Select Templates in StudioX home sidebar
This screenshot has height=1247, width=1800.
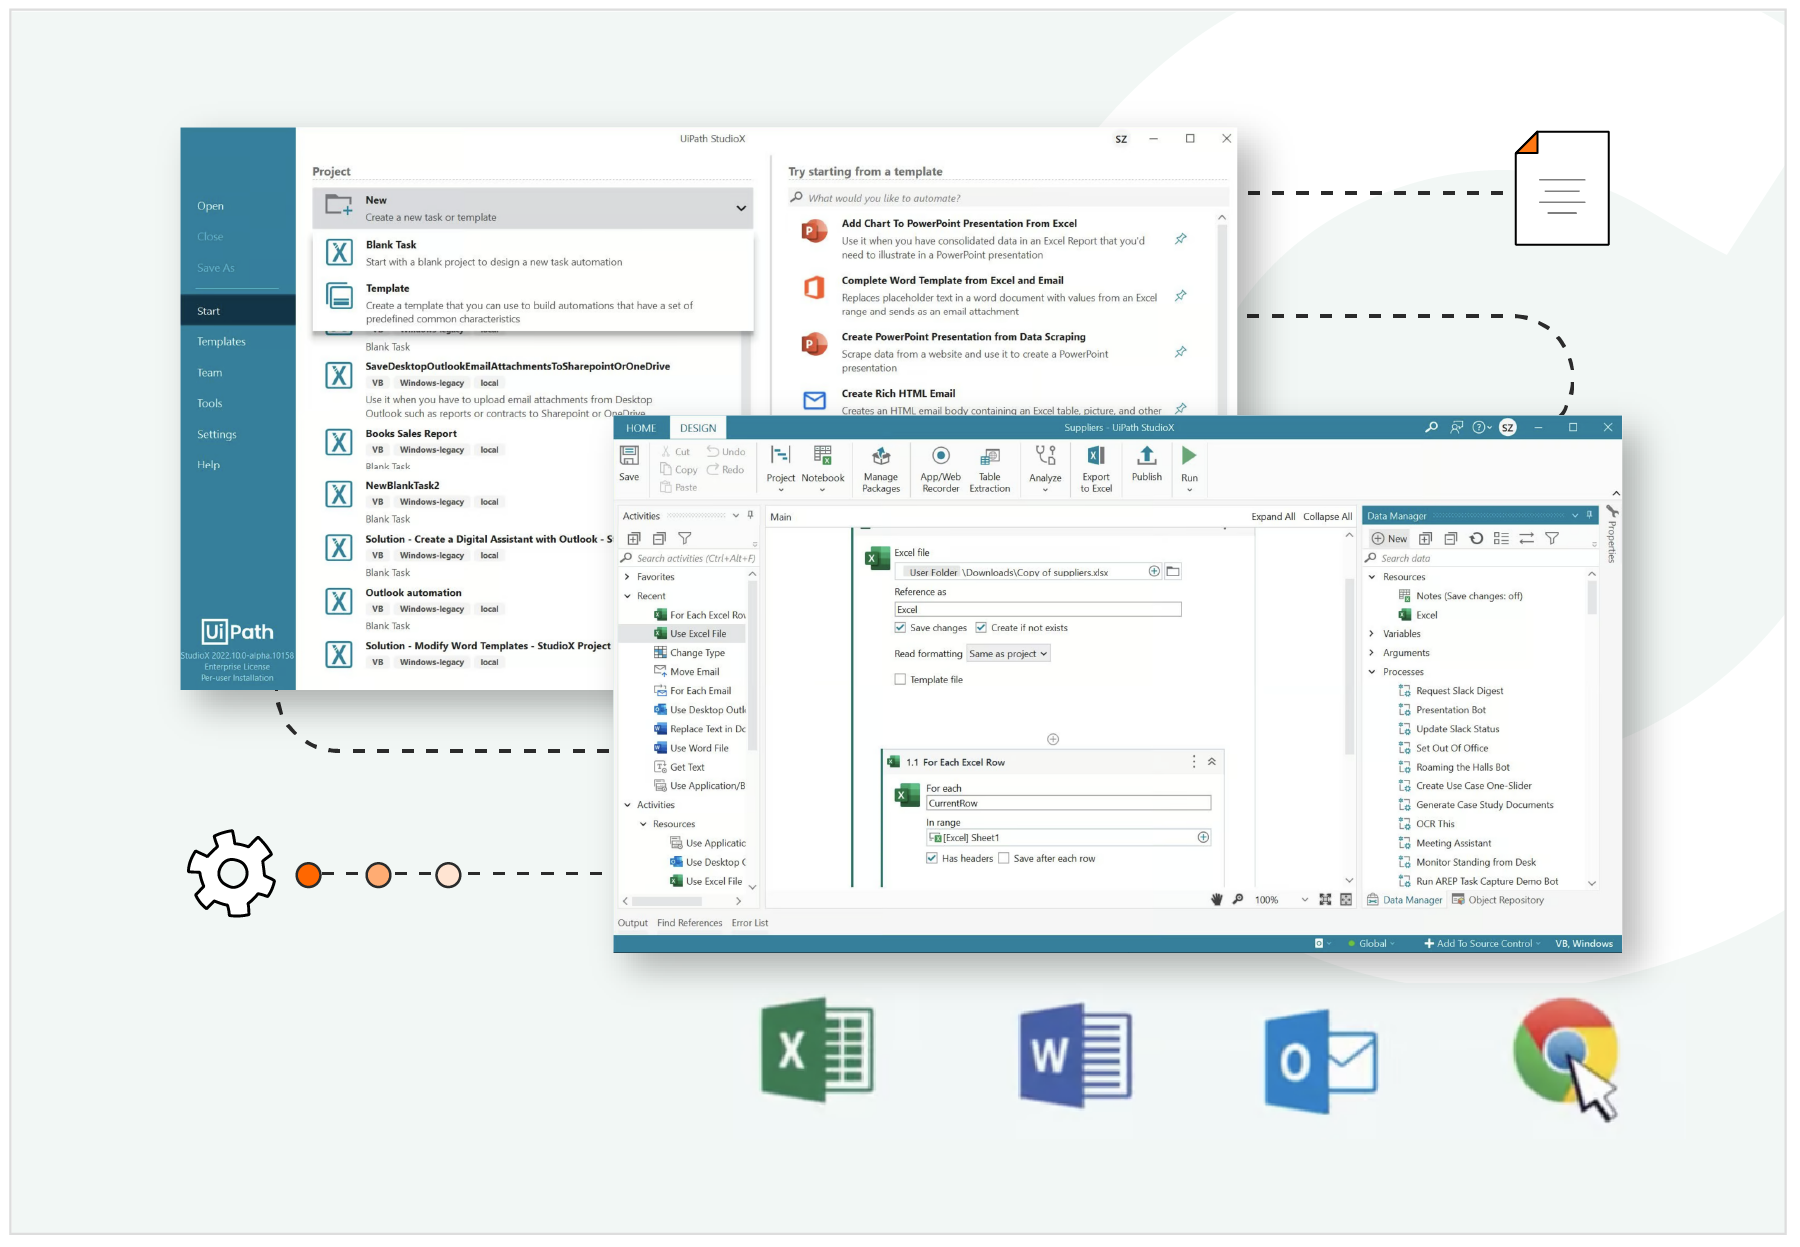click(221, 342)
